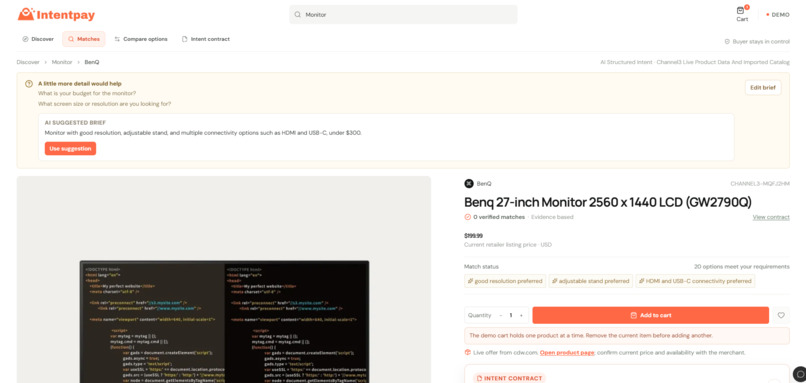Open the Compare options tab
Screen dimensions: 806x383
click(141, 39)
